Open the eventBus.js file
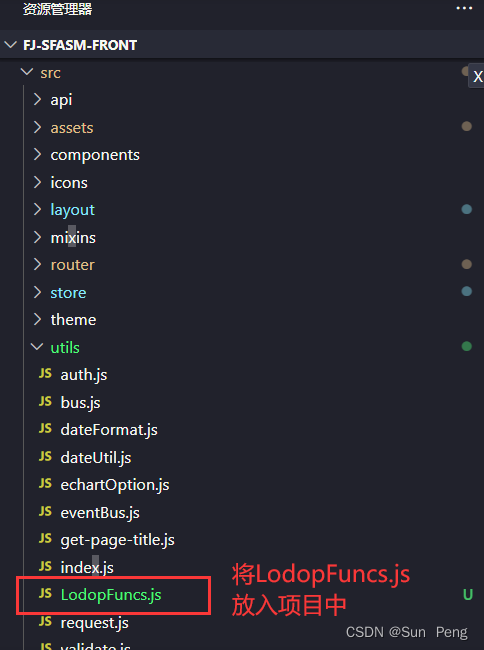This screenshot has width=484, height=650. coord(100,513)
